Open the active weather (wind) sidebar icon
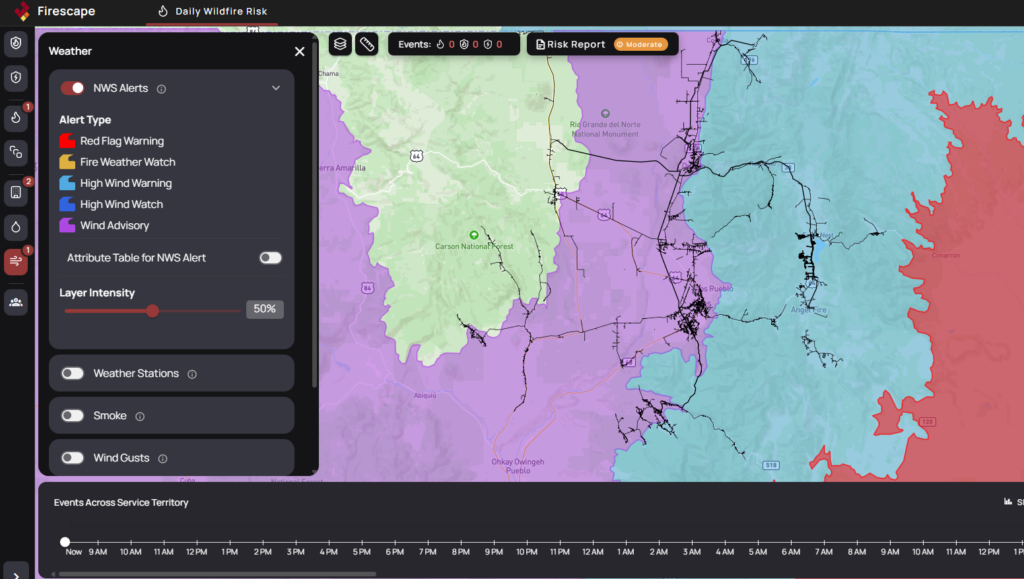The image size is (1024, 579). pyautogui.click(x=16, y=262)
